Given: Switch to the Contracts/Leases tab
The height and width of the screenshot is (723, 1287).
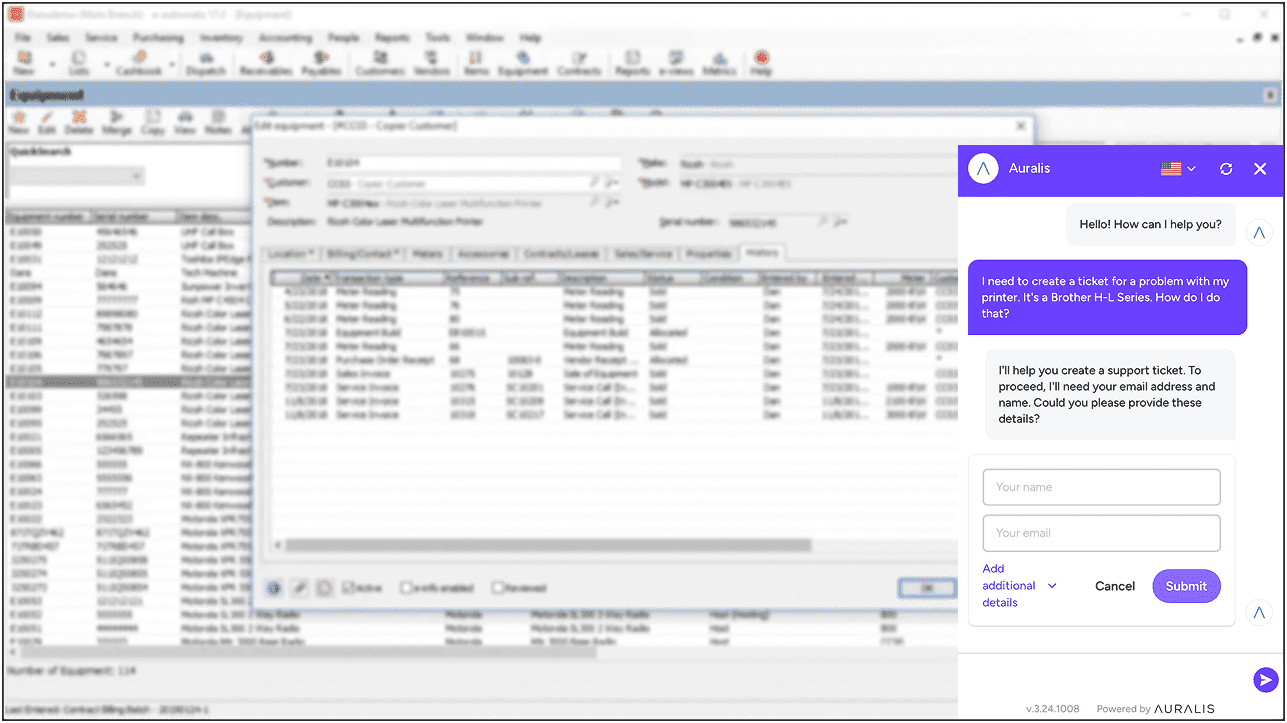Looking at the screenshot, I should pyautogui.click(x=561, y=254).
